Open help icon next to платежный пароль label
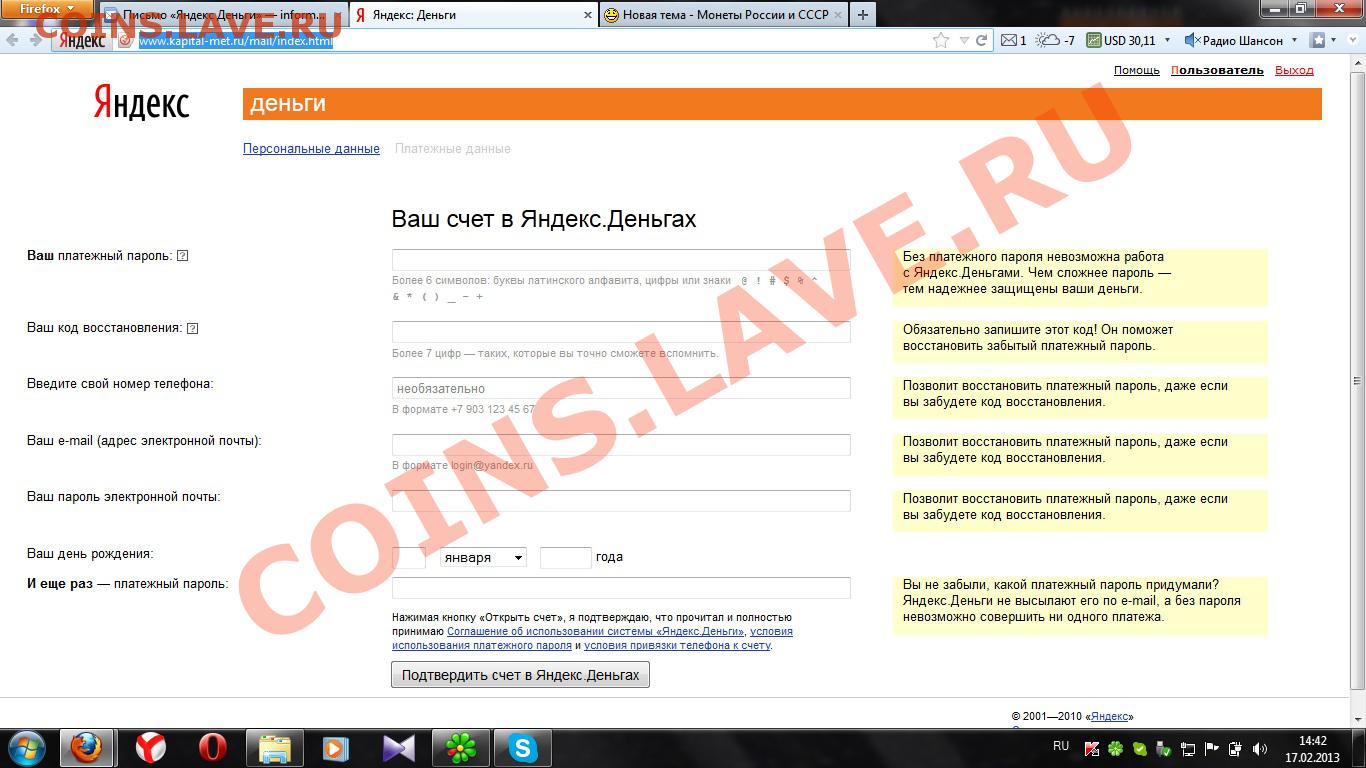The height and width of the screenshot is (768, 1366). coord(183,256)
